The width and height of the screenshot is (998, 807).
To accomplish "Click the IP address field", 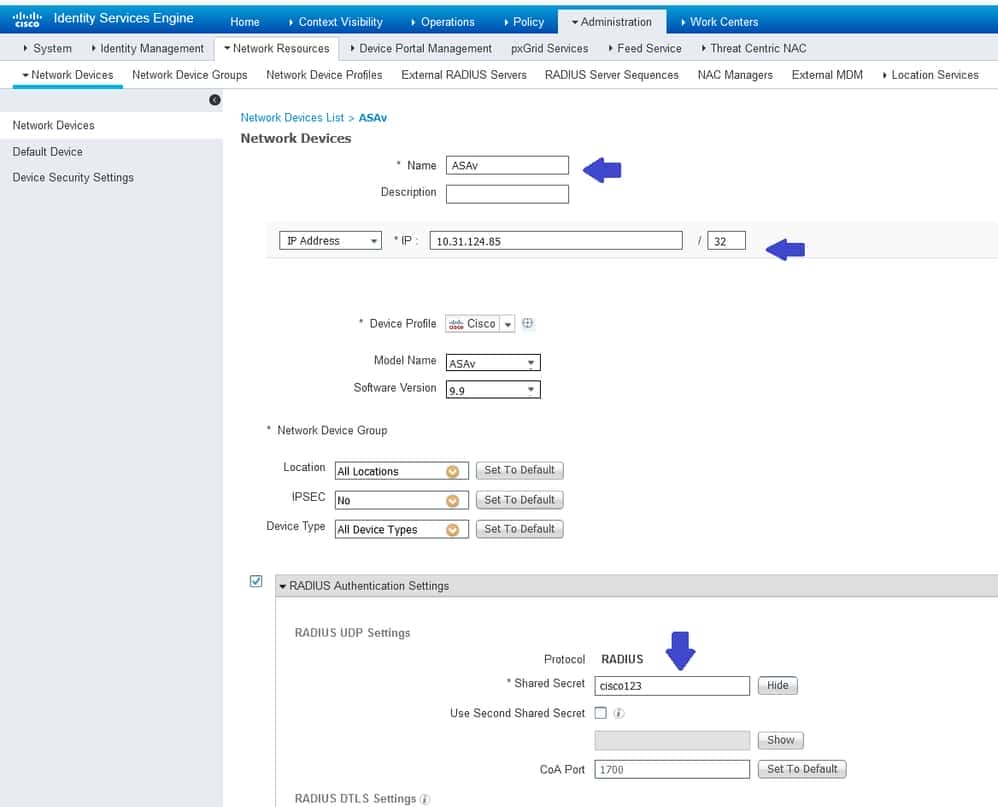I will pos(556,241).
